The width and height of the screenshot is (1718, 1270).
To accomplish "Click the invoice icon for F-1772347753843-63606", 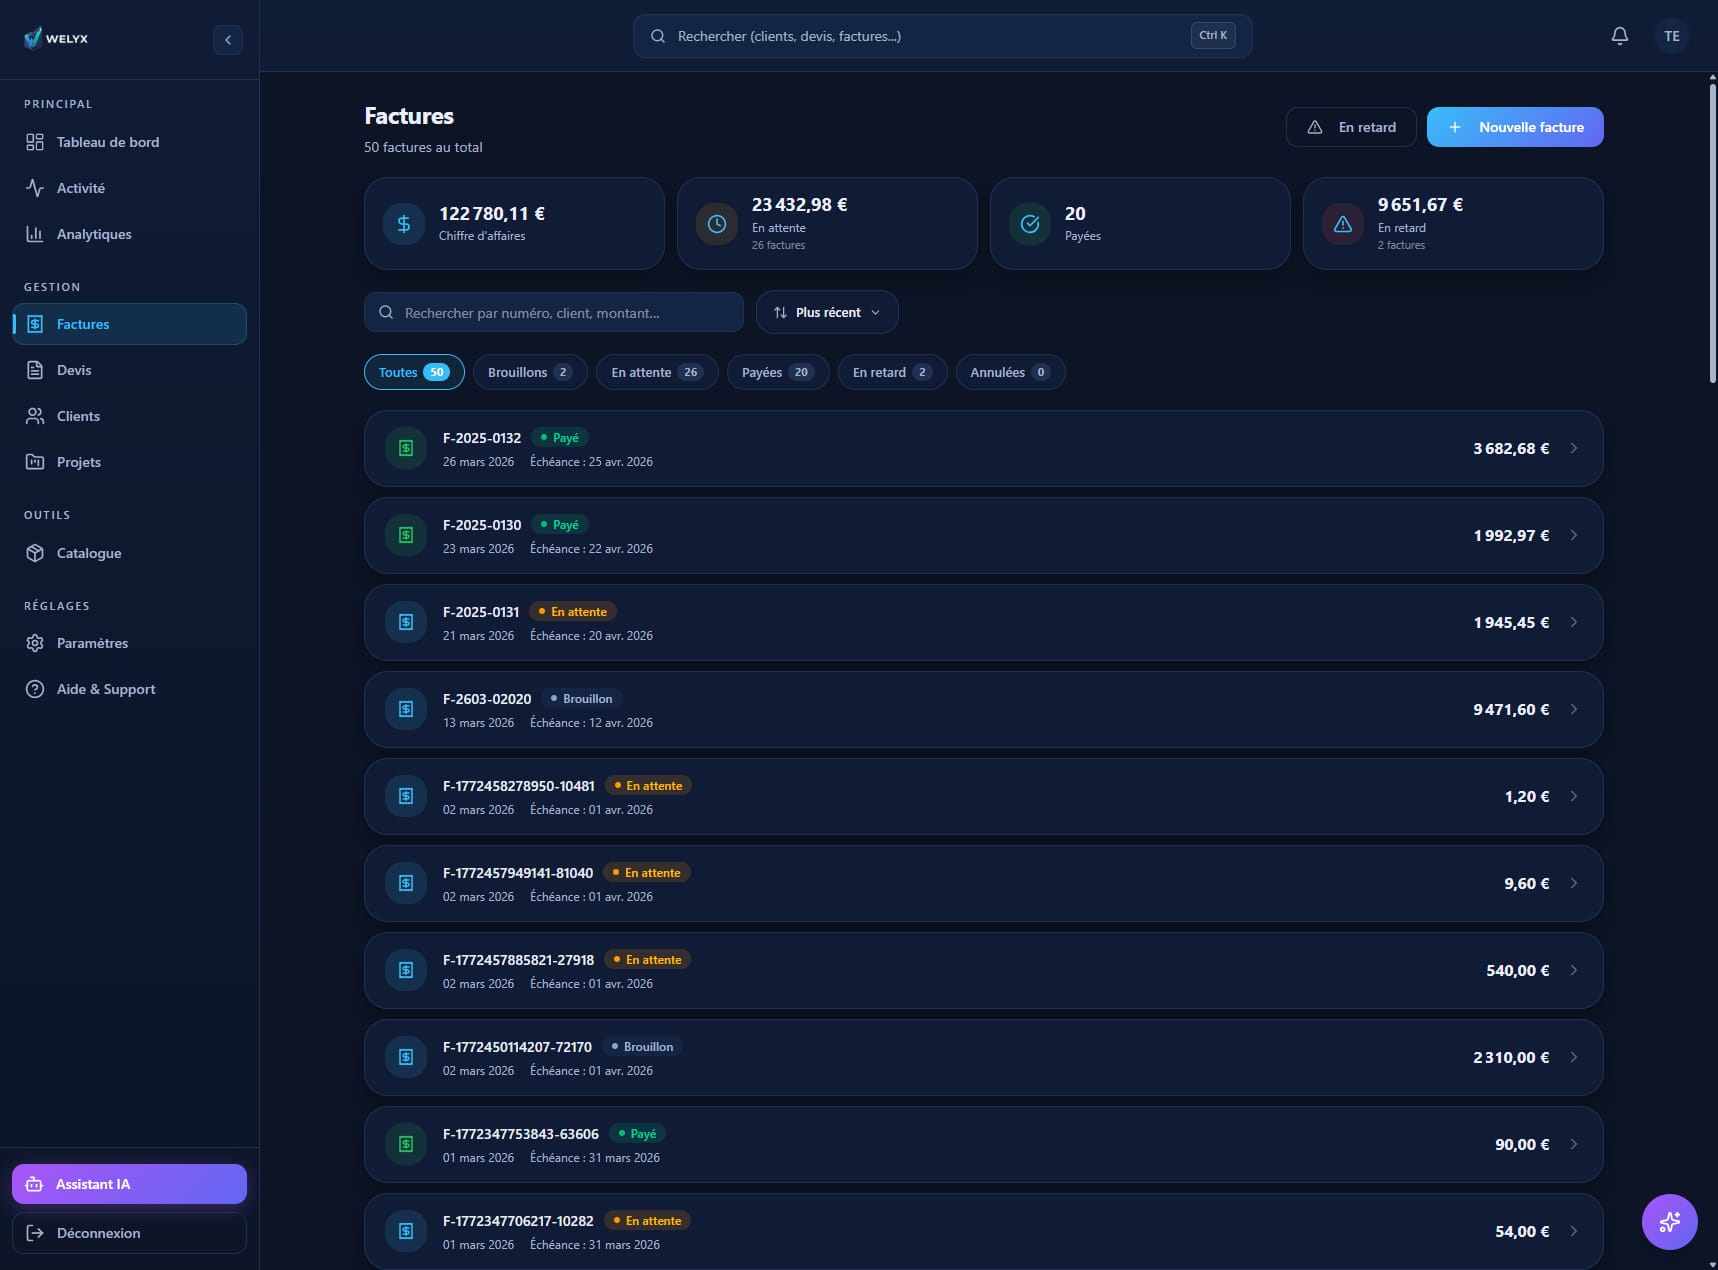I will pos(406,1145).
